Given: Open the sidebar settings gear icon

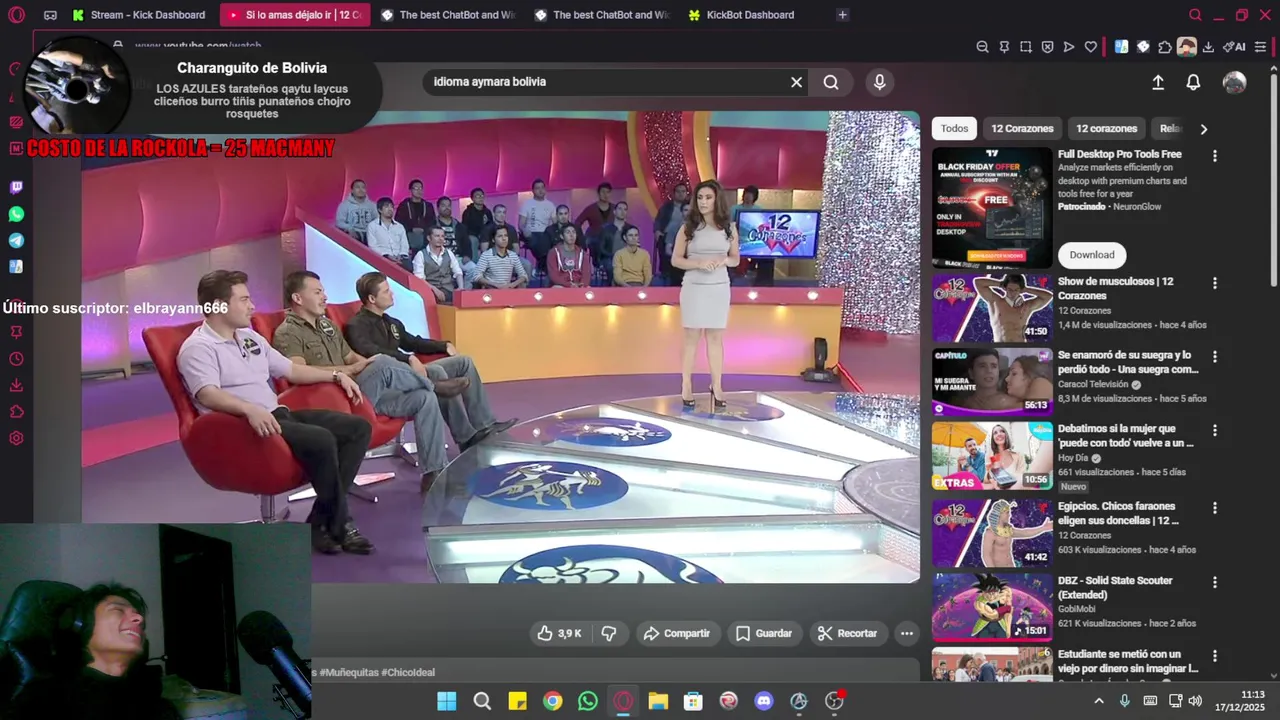Looking at the screenshot, I should [x=16, y=438].
